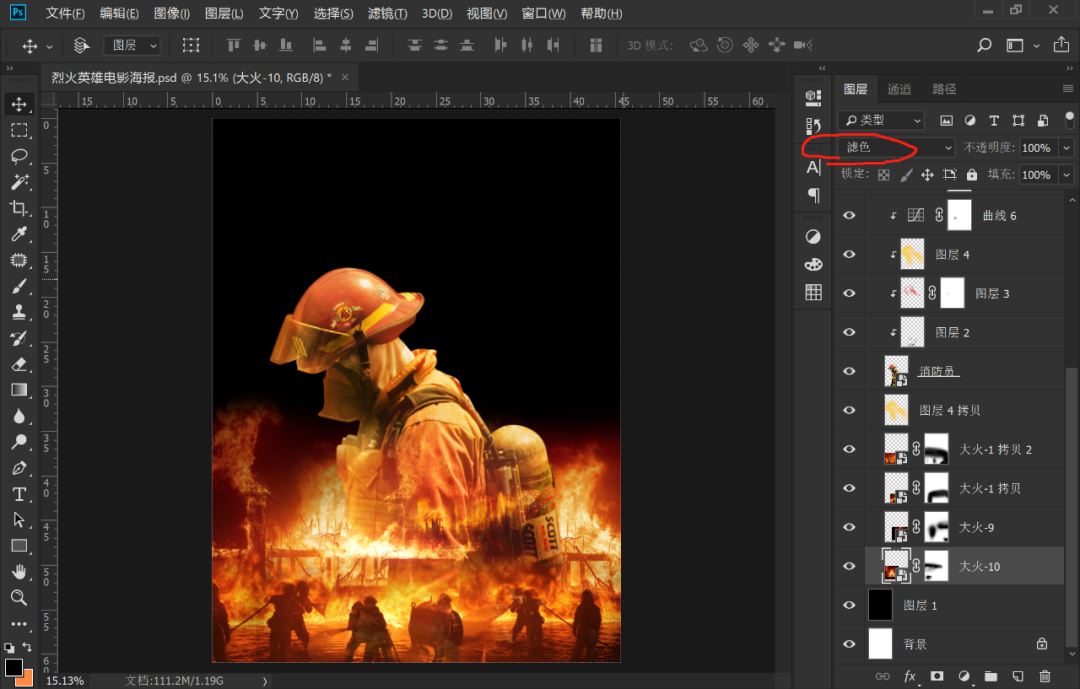Hide the 图层 4 layer

849,254
